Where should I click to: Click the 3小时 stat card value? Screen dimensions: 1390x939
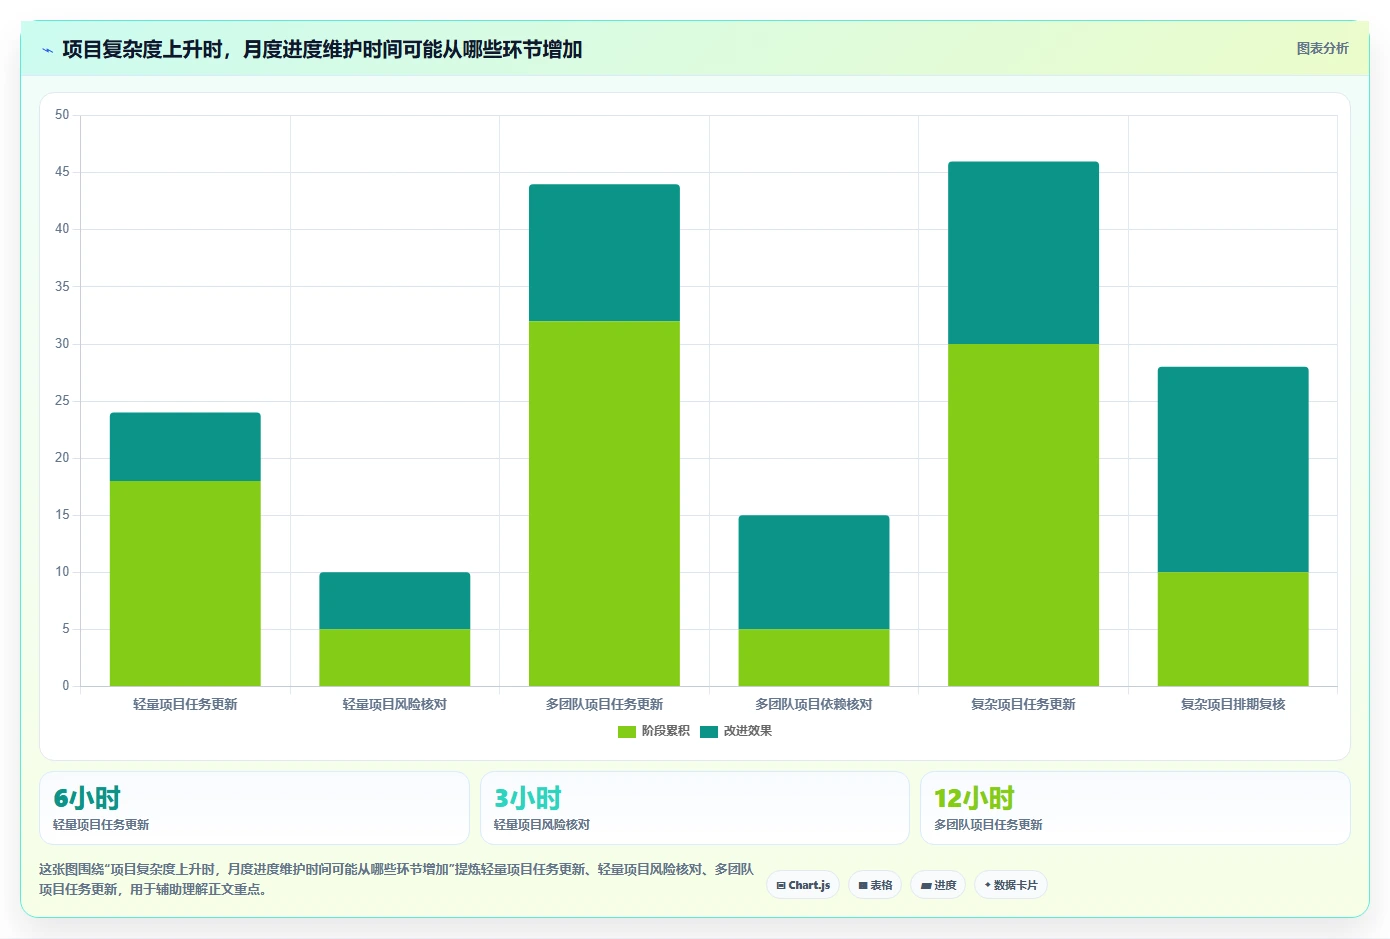point(528,798)
